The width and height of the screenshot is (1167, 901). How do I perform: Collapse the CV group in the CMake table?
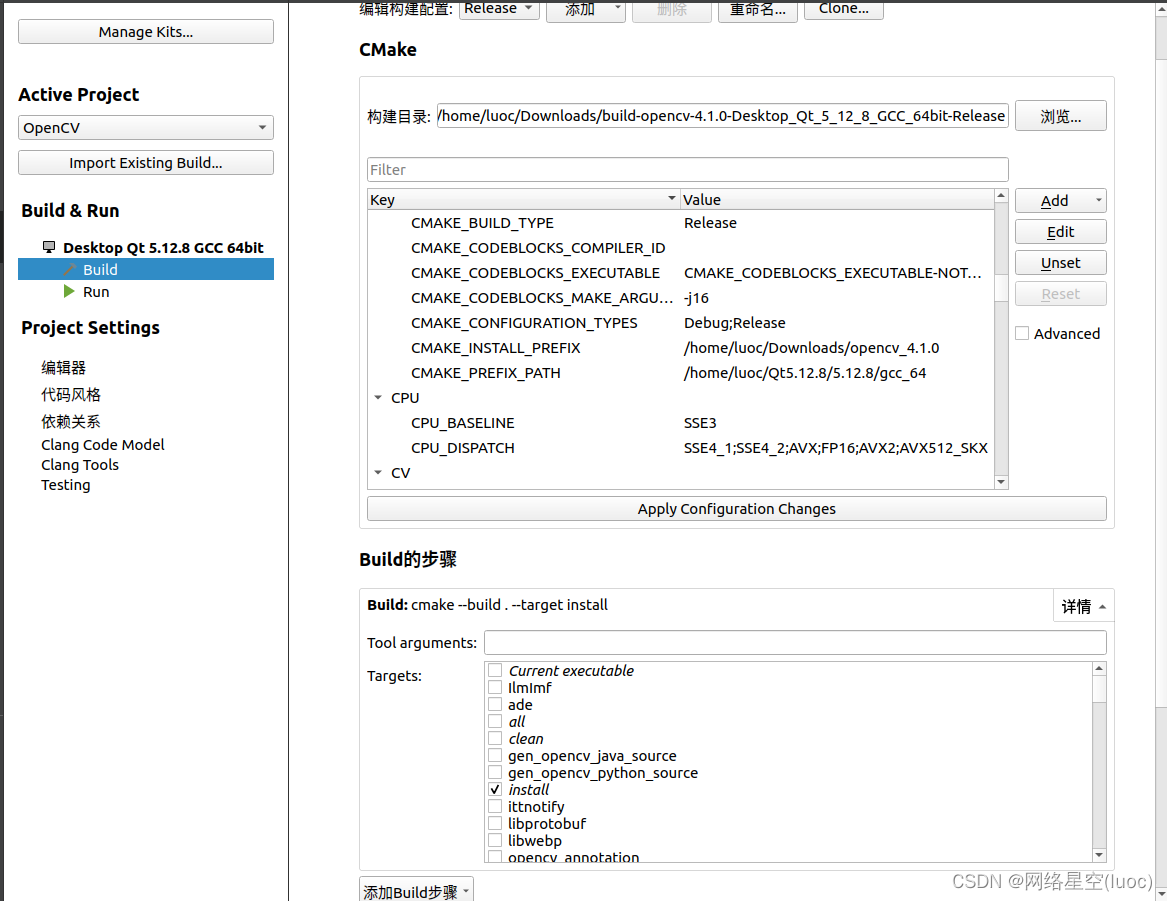pyautogui.click(x=378, y=473)
